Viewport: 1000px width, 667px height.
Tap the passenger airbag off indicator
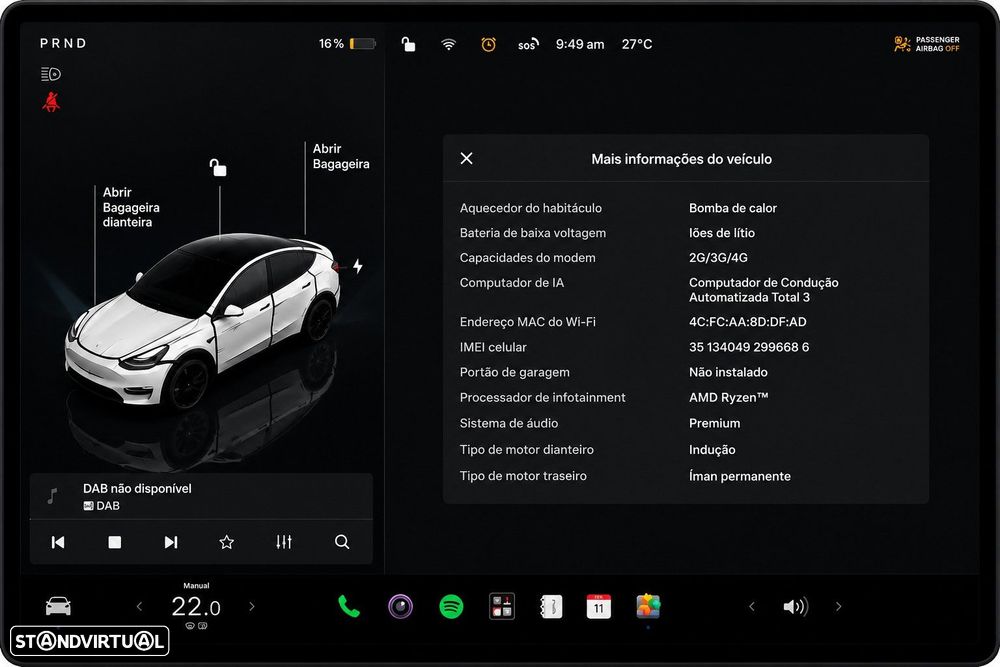pos(927,44)
